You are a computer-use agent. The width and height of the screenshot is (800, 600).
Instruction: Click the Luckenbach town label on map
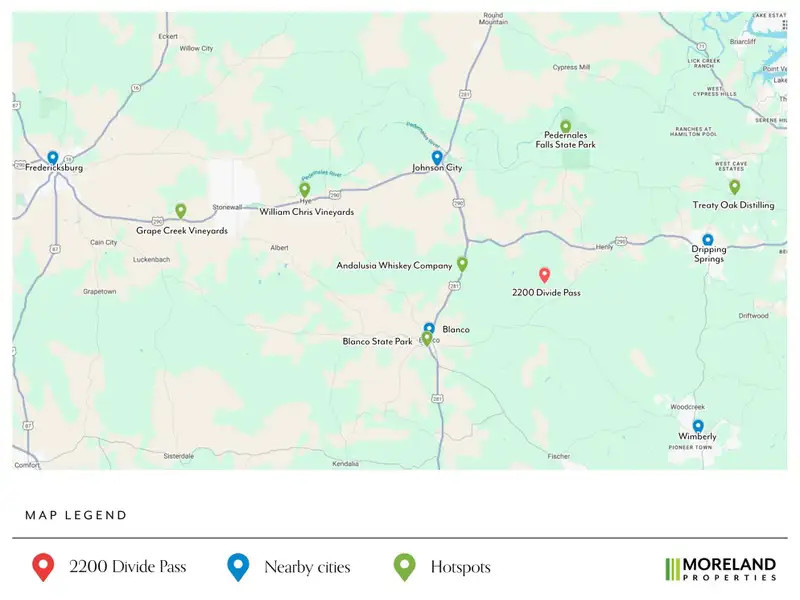[152, 260]
